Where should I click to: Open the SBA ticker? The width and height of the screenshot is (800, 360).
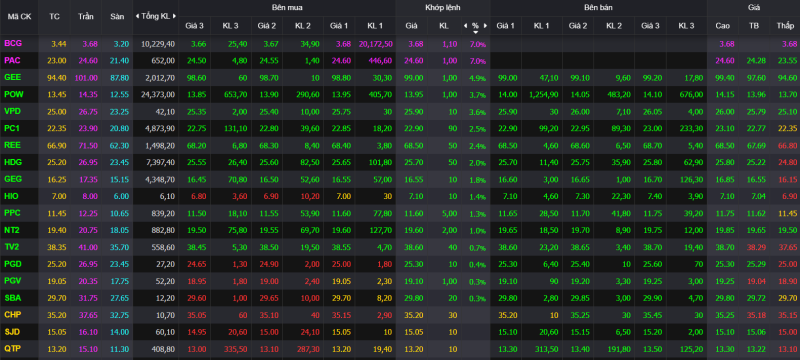click(12, 298)
